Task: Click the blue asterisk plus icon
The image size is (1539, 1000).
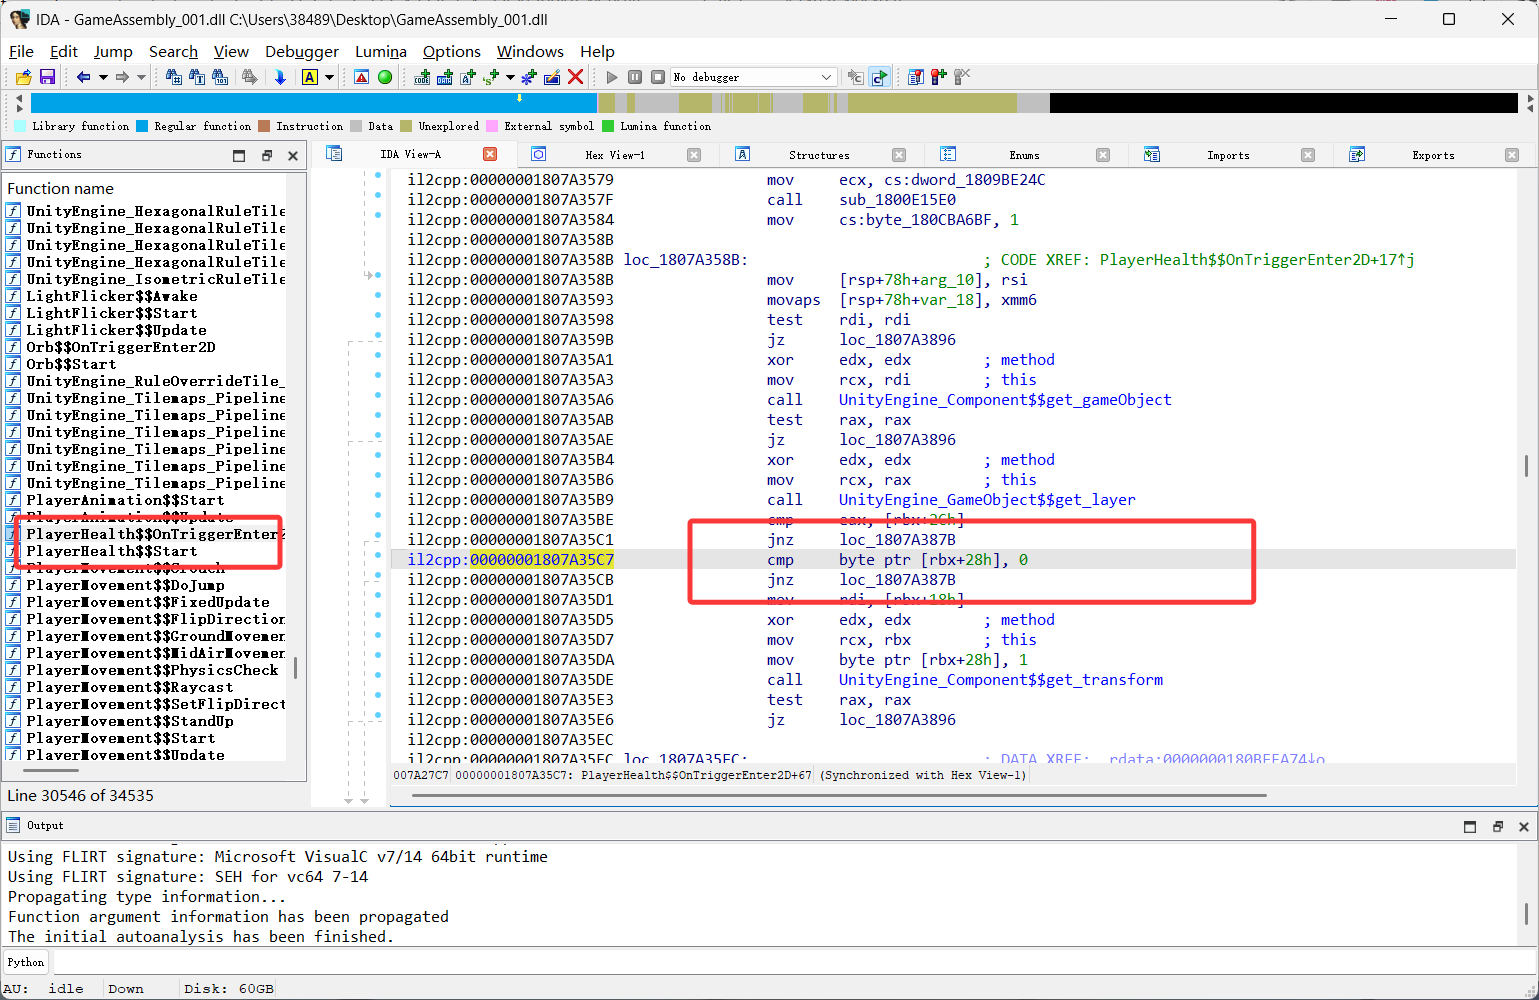Action: pyautogui.click(x=529, y=77)
